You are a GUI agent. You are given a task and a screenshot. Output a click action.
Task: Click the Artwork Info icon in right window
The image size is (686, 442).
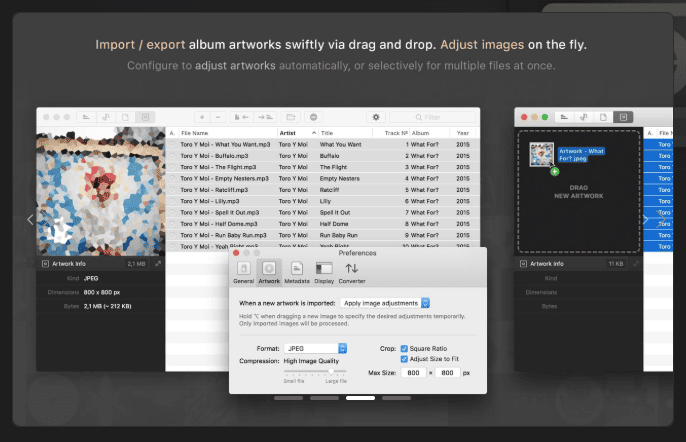523,263
